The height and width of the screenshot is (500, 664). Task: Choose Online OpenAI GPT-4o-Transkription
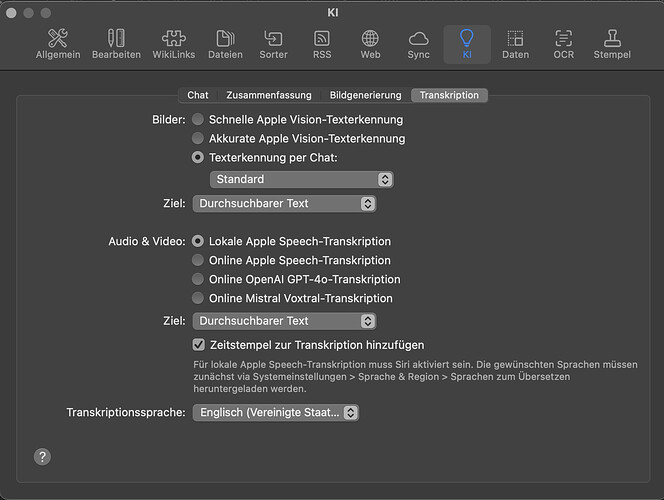[x=198, y=280]
